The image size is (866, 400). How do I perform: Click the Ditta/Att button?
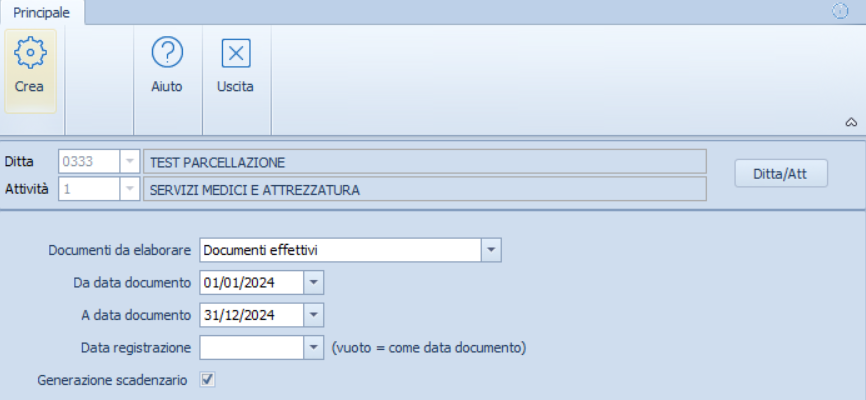781,174
